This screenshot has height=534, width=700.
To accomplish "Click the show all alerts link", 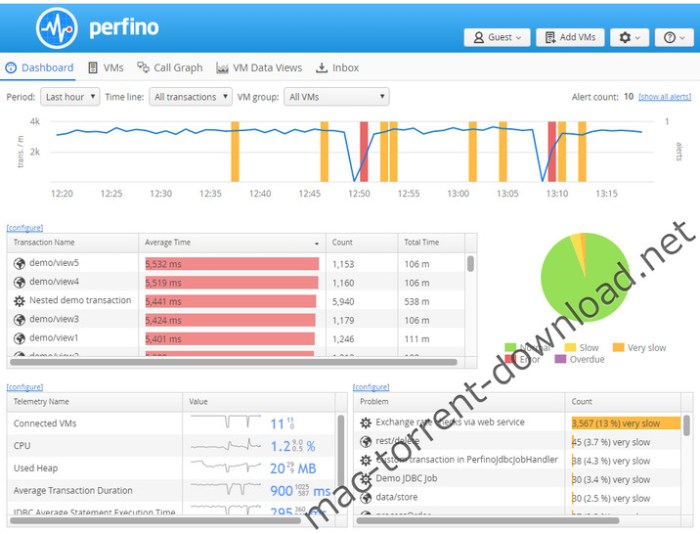I will 665,97.
